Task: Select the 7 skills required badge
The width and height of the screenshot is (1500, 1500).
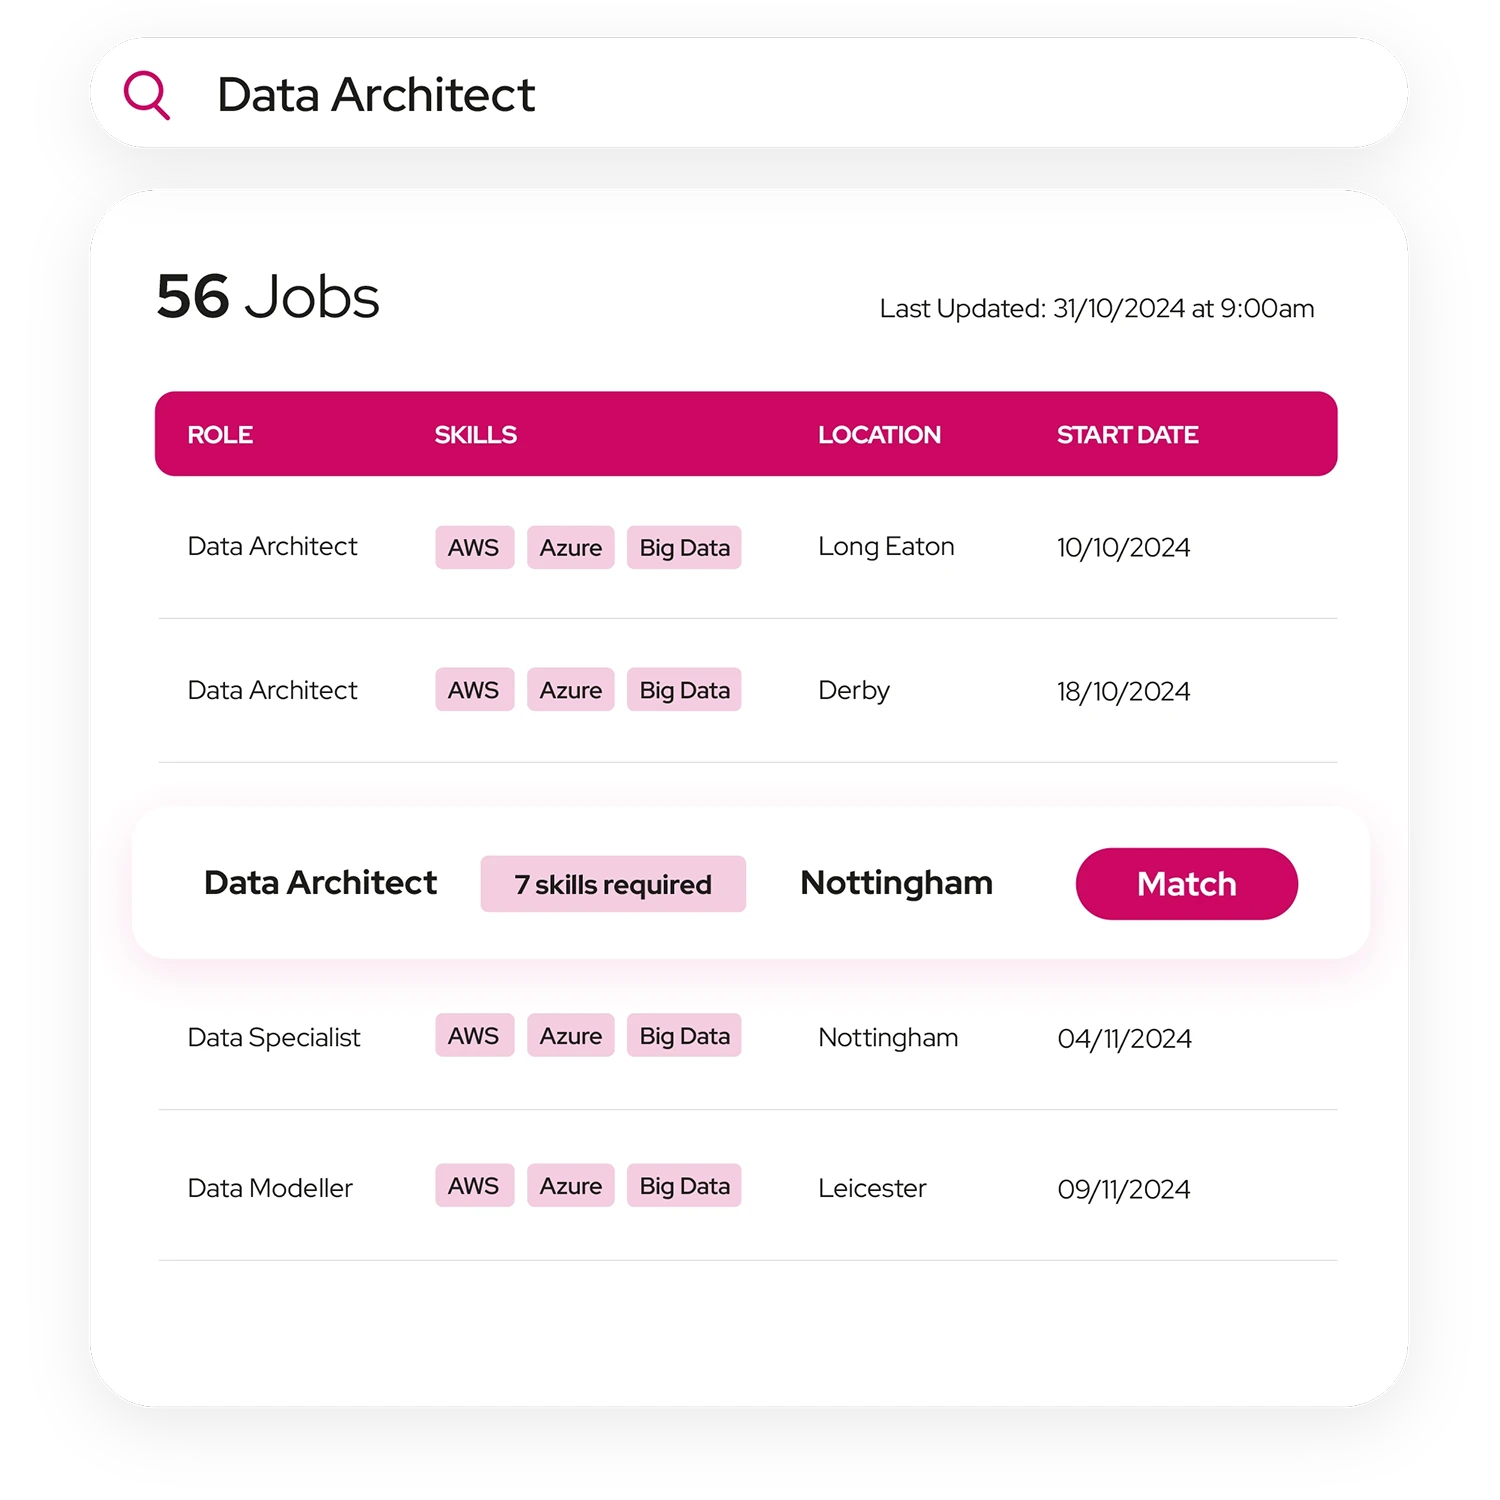Action: [x=613, y=884]
